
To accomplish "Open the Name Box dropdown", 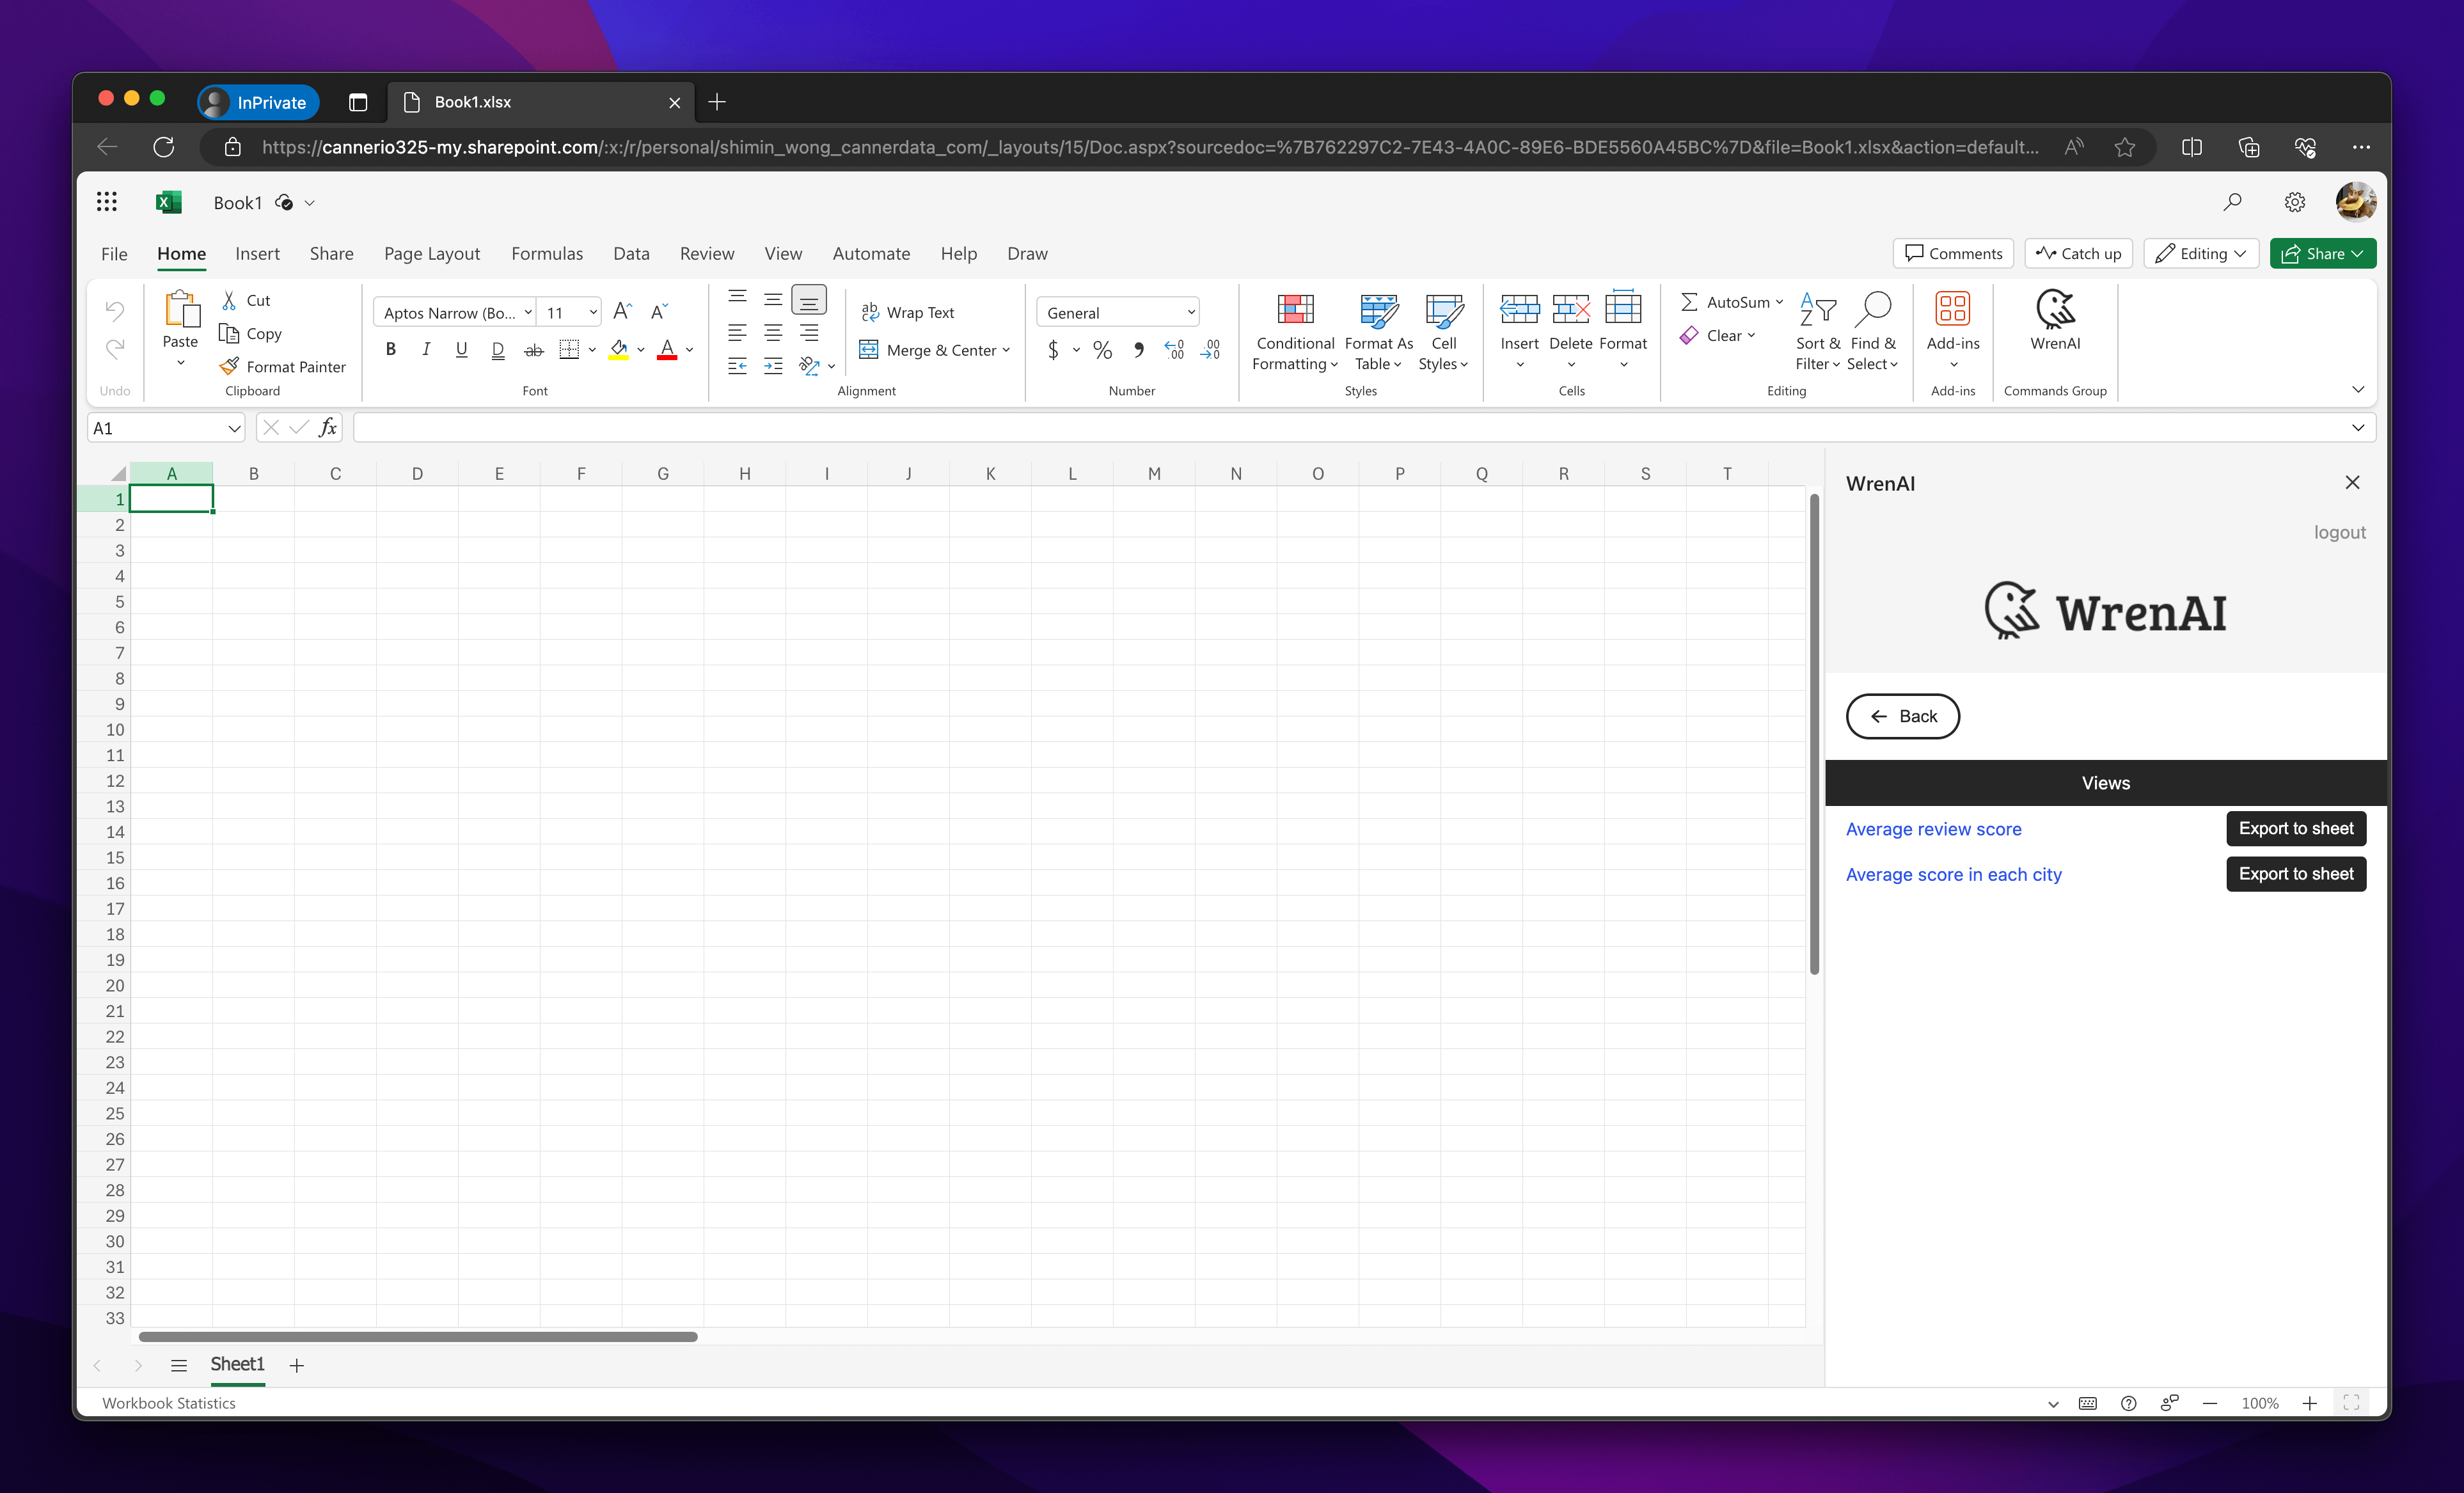I will (x=234, y=428).
